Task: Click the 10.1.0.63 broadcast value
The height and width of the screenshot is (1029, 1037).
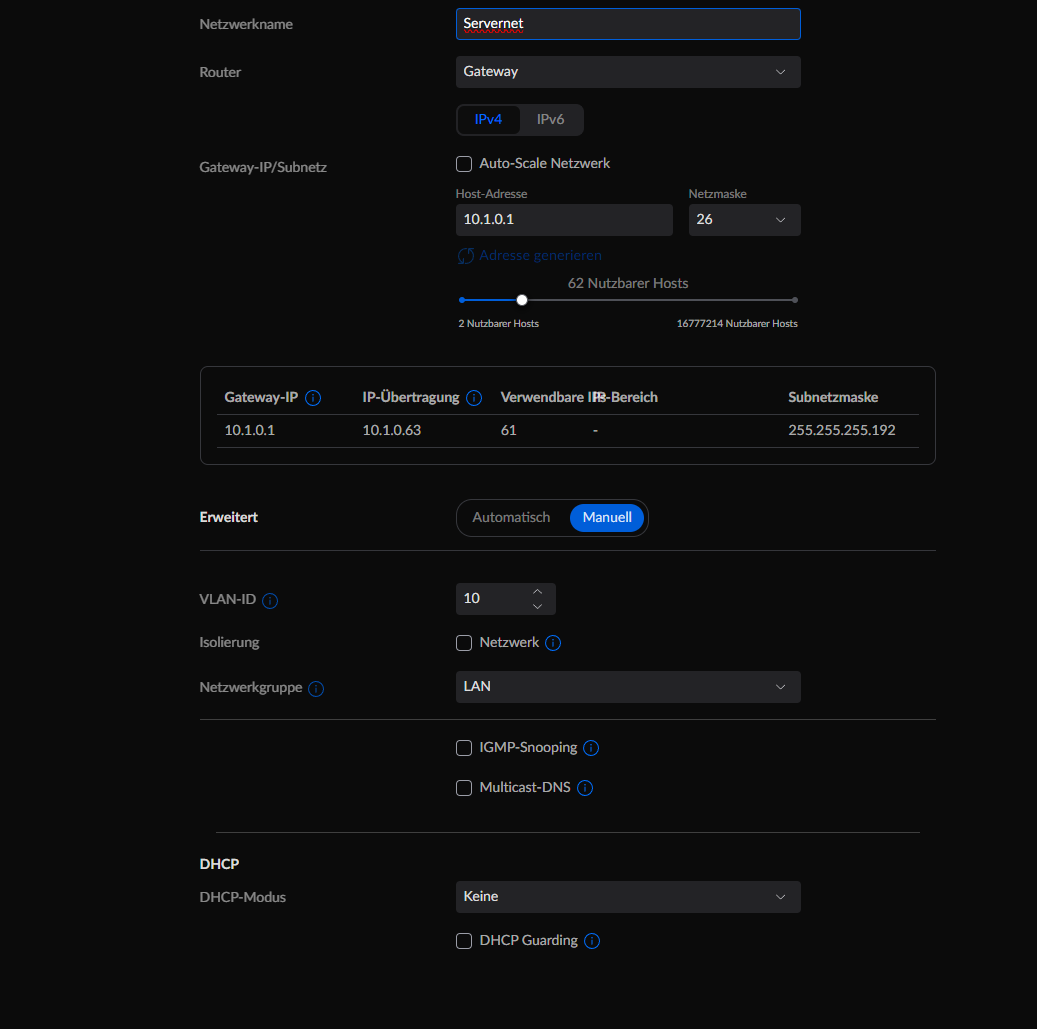Action: click(x=392, y=431)
